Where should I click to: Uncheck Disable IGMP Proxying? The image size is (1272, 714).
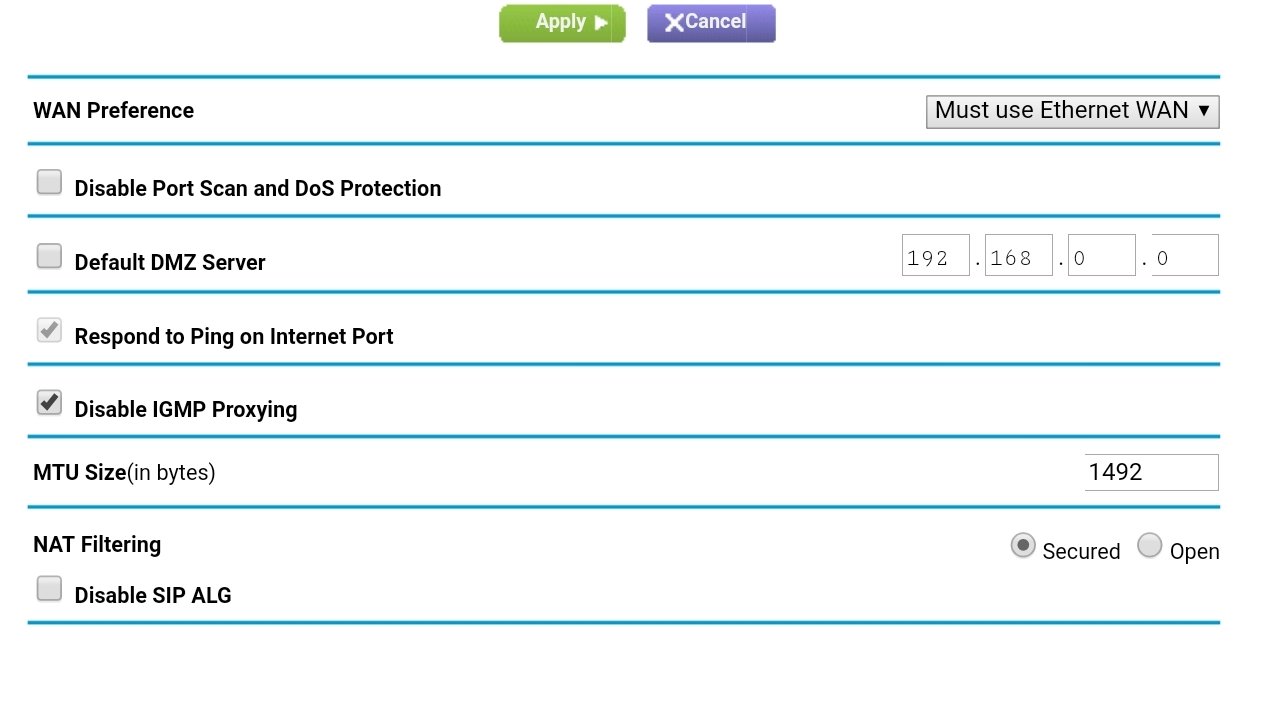(49, 403)
